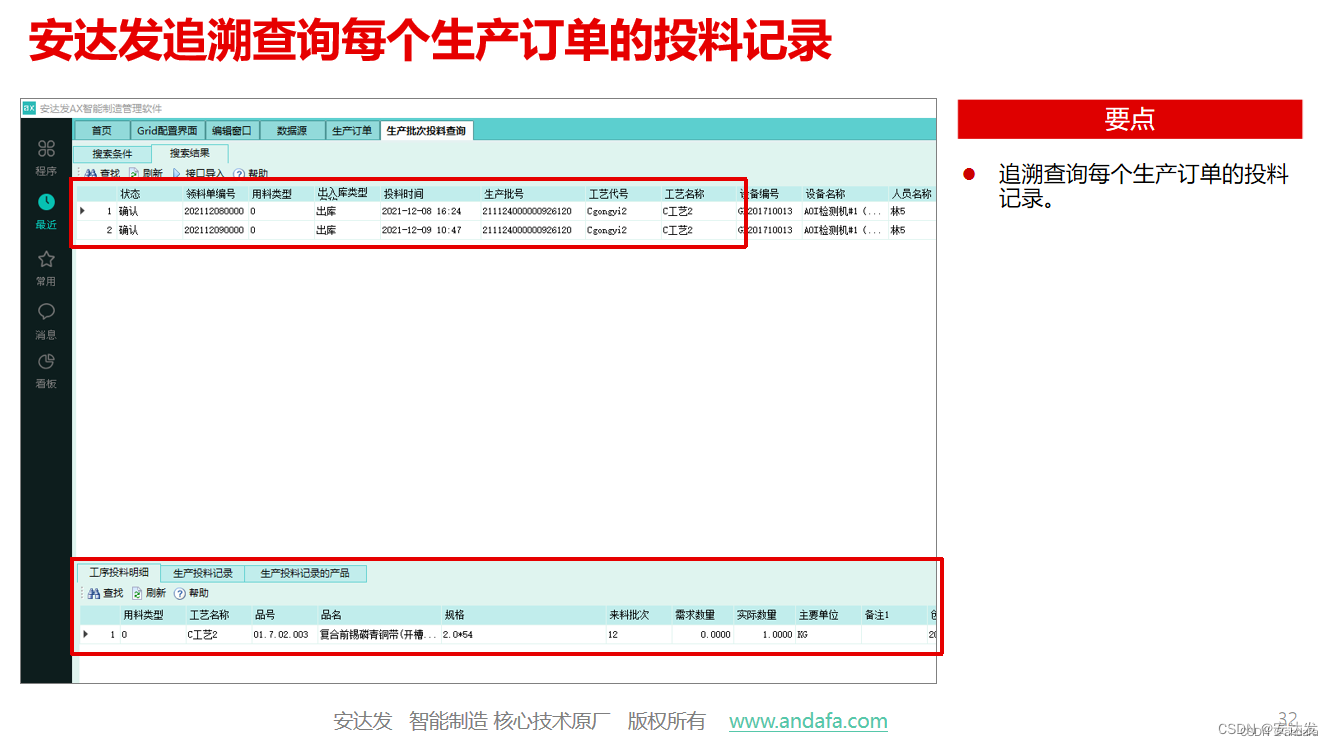Open the www.andafa.com link
The height and width of the screenshot is (746, 1333).
[808, 721]
